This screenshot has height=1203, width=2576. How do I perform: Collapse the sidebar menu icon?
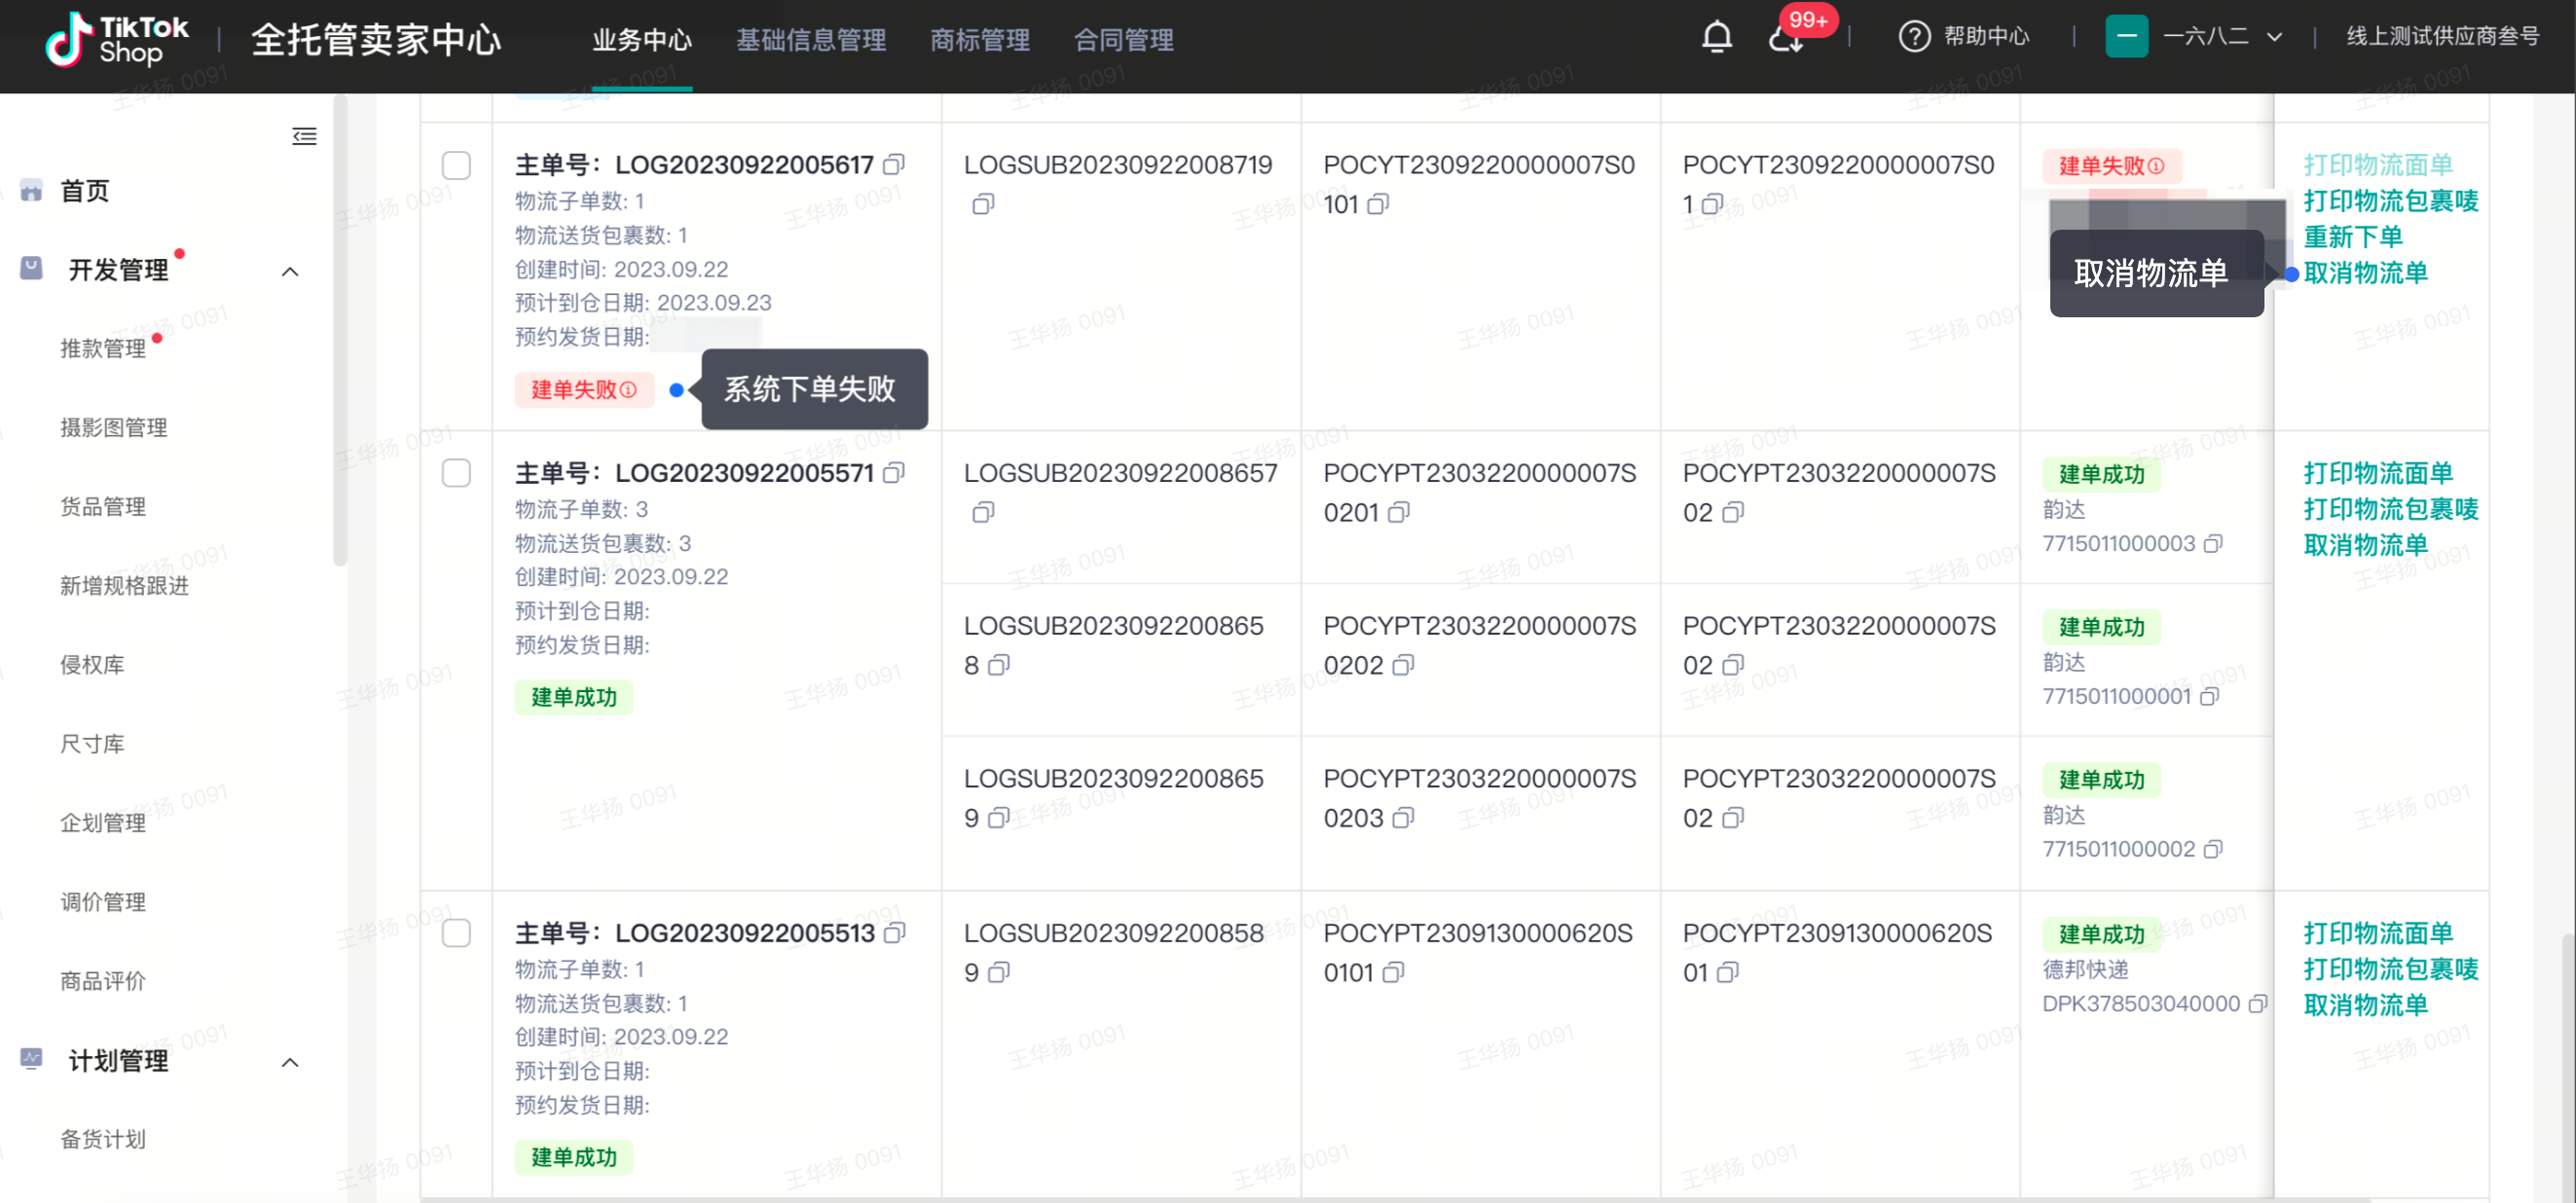coord(304,136)
